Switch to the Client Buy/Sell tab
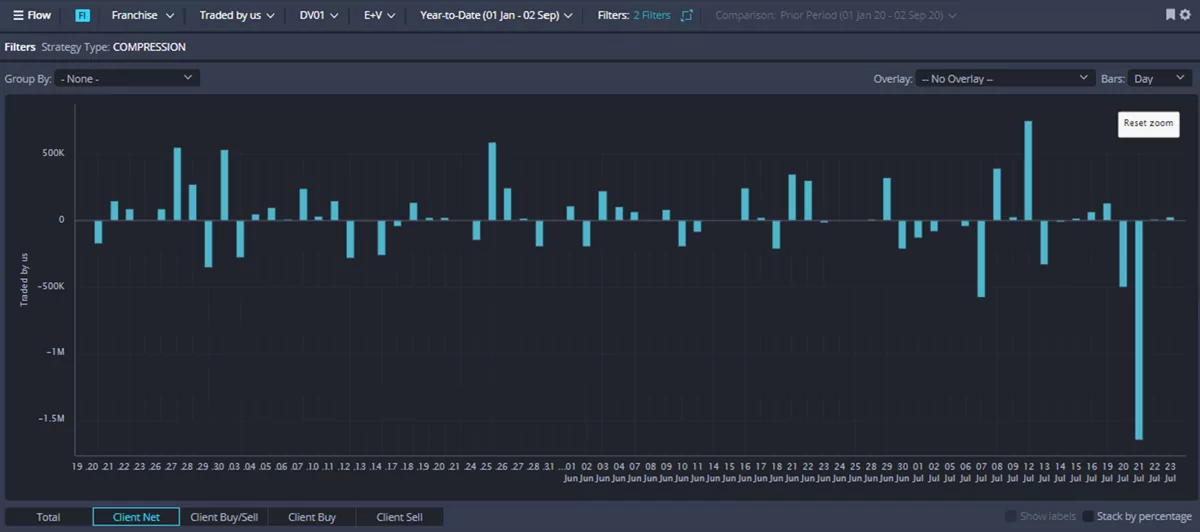 click(224, 517)
